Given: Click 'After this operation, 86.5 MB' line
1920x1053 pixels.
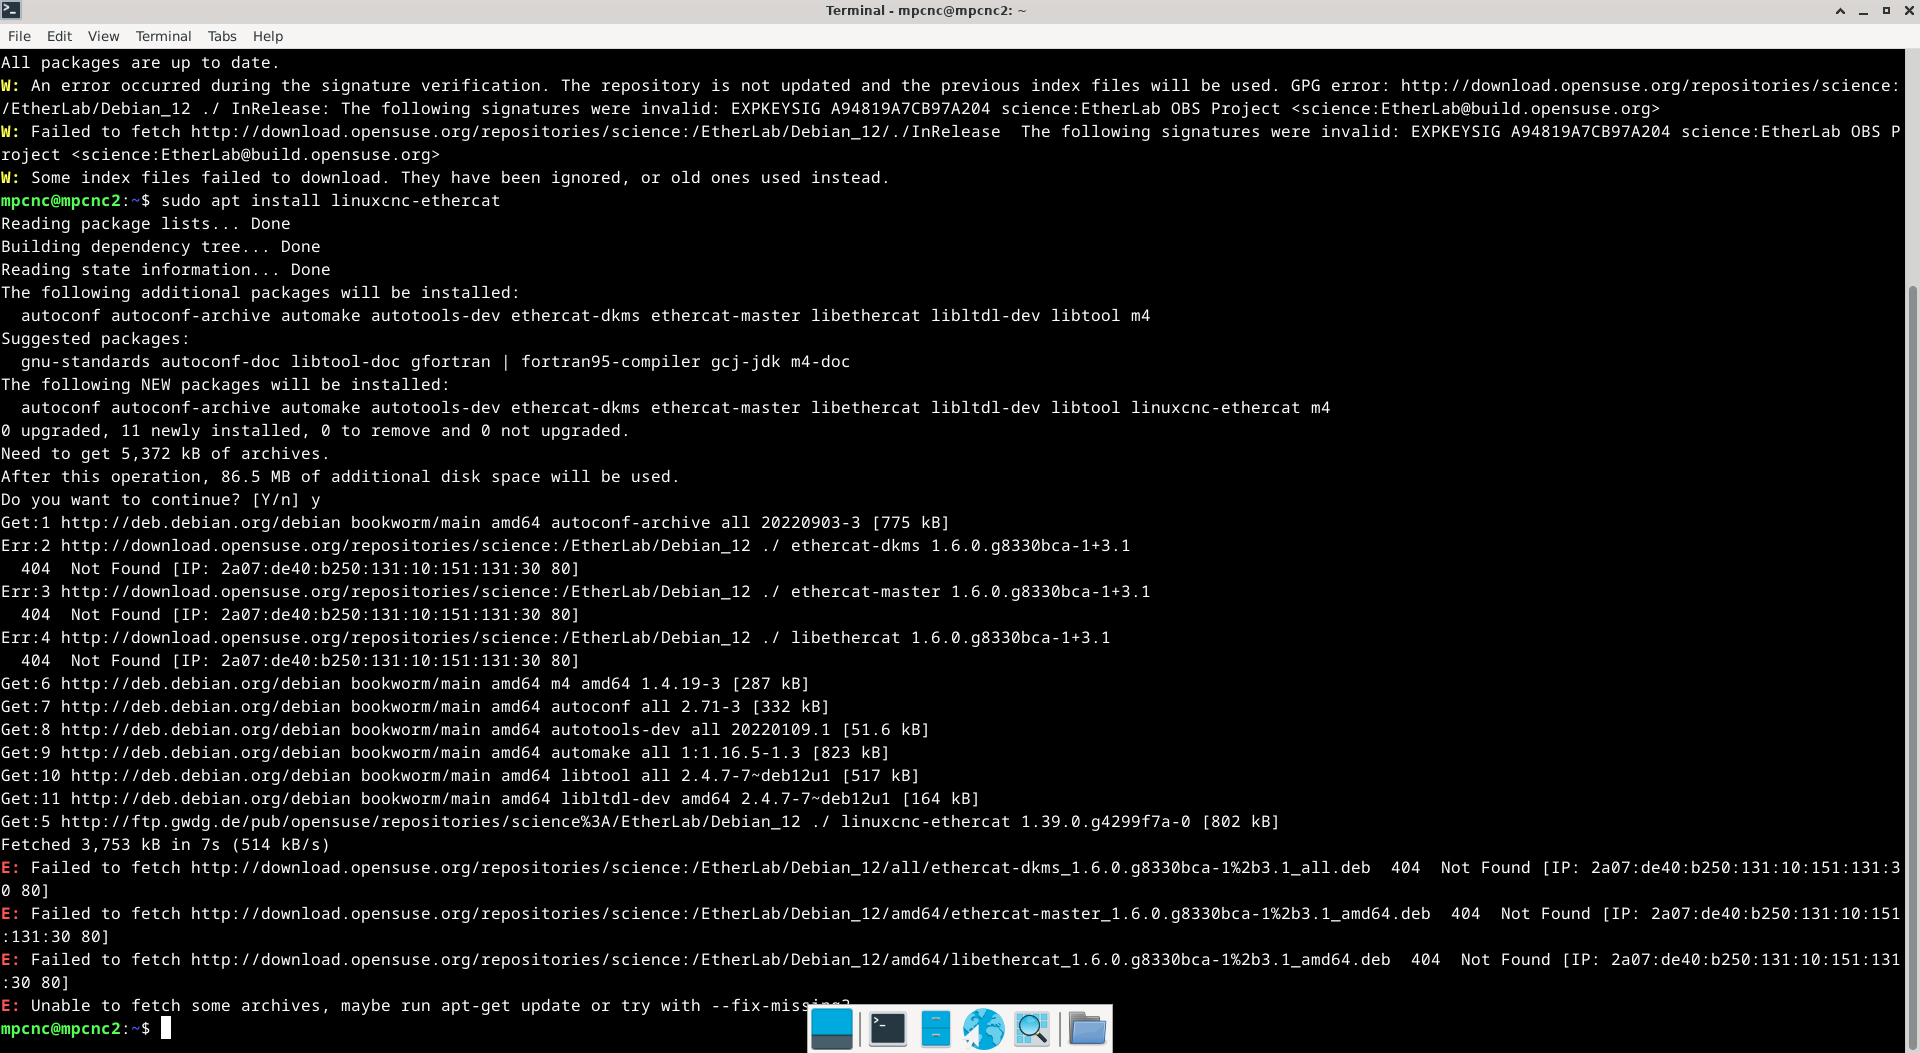Looking at the screenshot, I should click(340, 476).
